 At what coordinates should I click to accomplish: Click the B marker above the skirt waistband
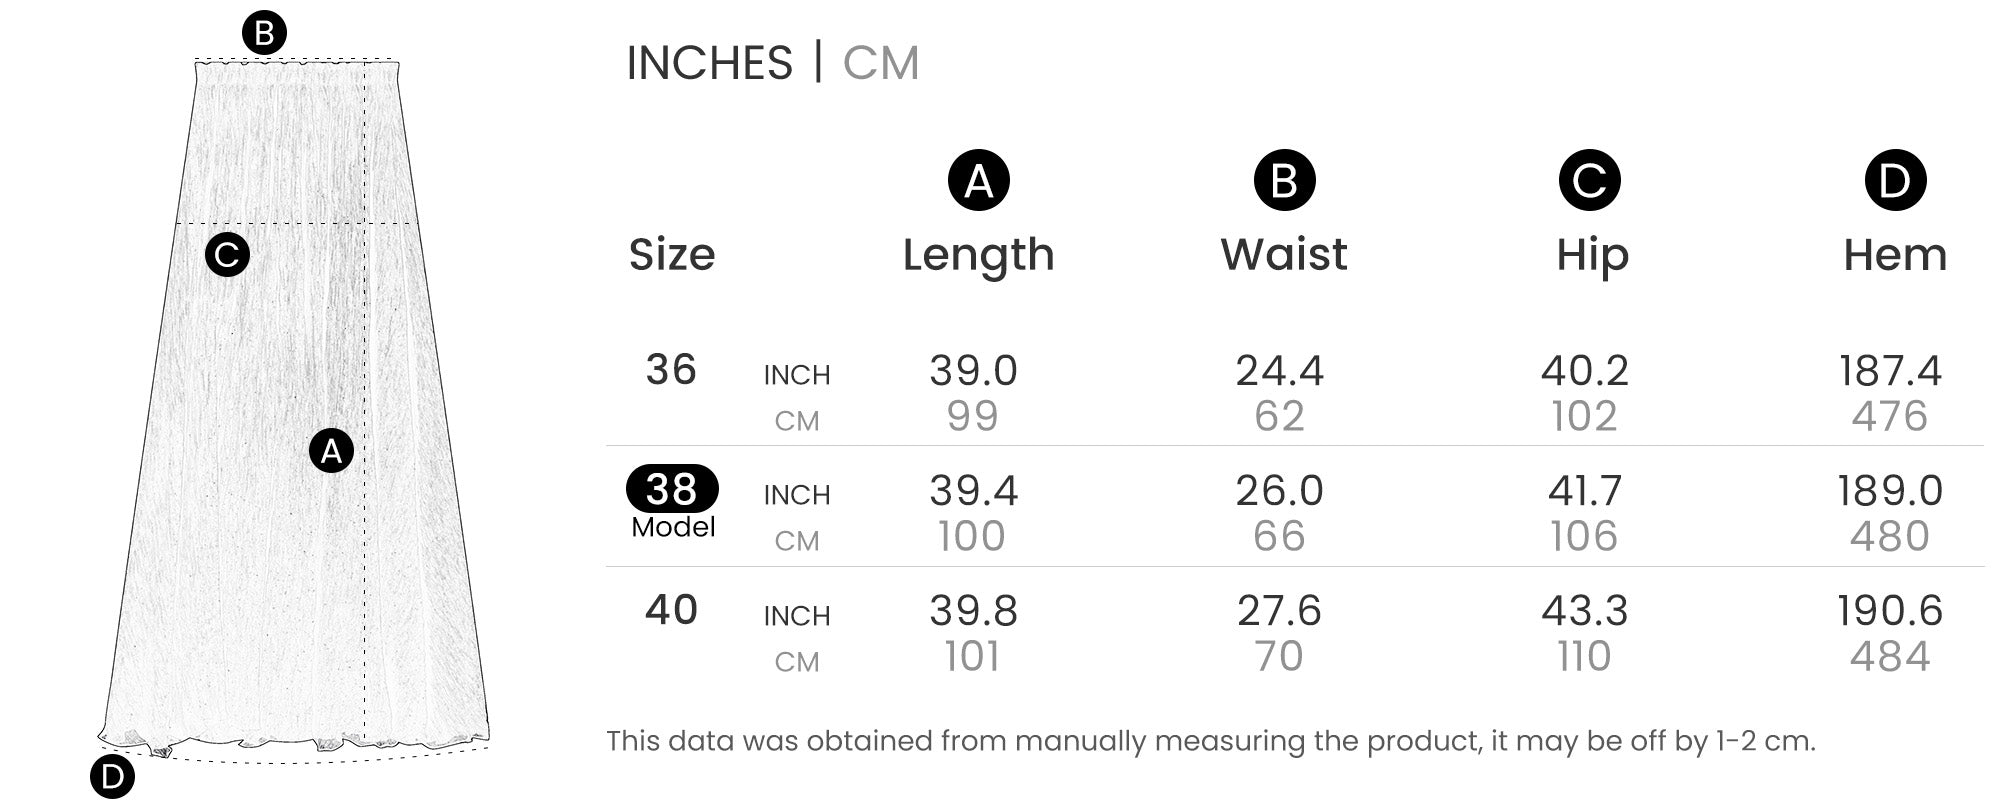click(x=265, y=33)
